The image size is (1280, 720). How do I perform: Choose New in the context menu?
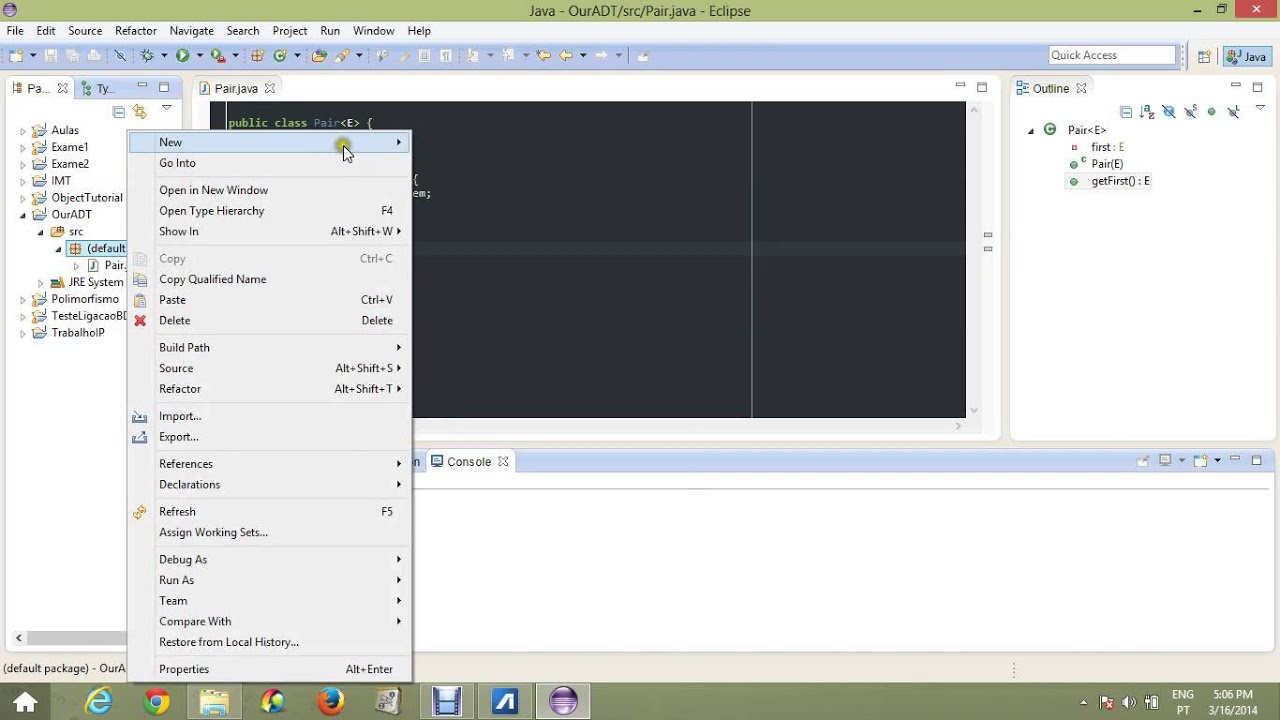(x=270, y=142)
